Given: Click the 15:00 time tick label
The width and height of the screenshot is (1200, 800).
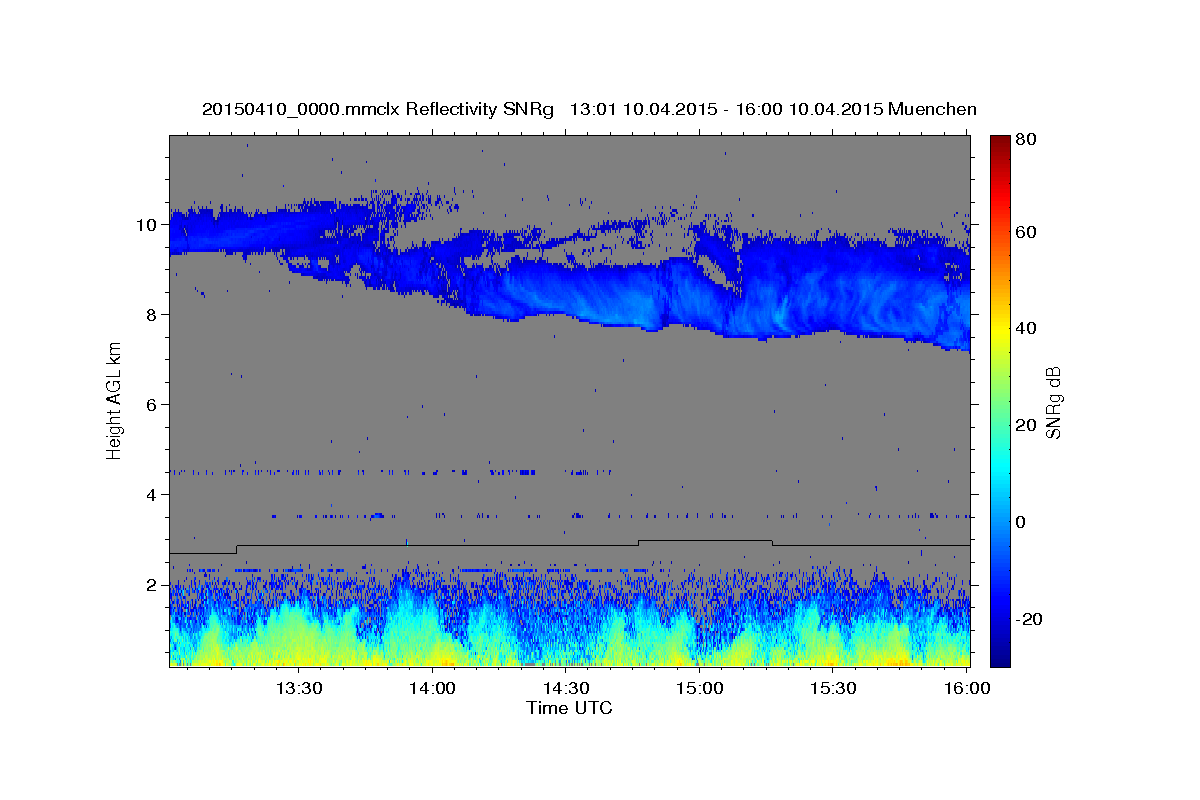Looking at the screenshot, I should click(x=699, y=688).
